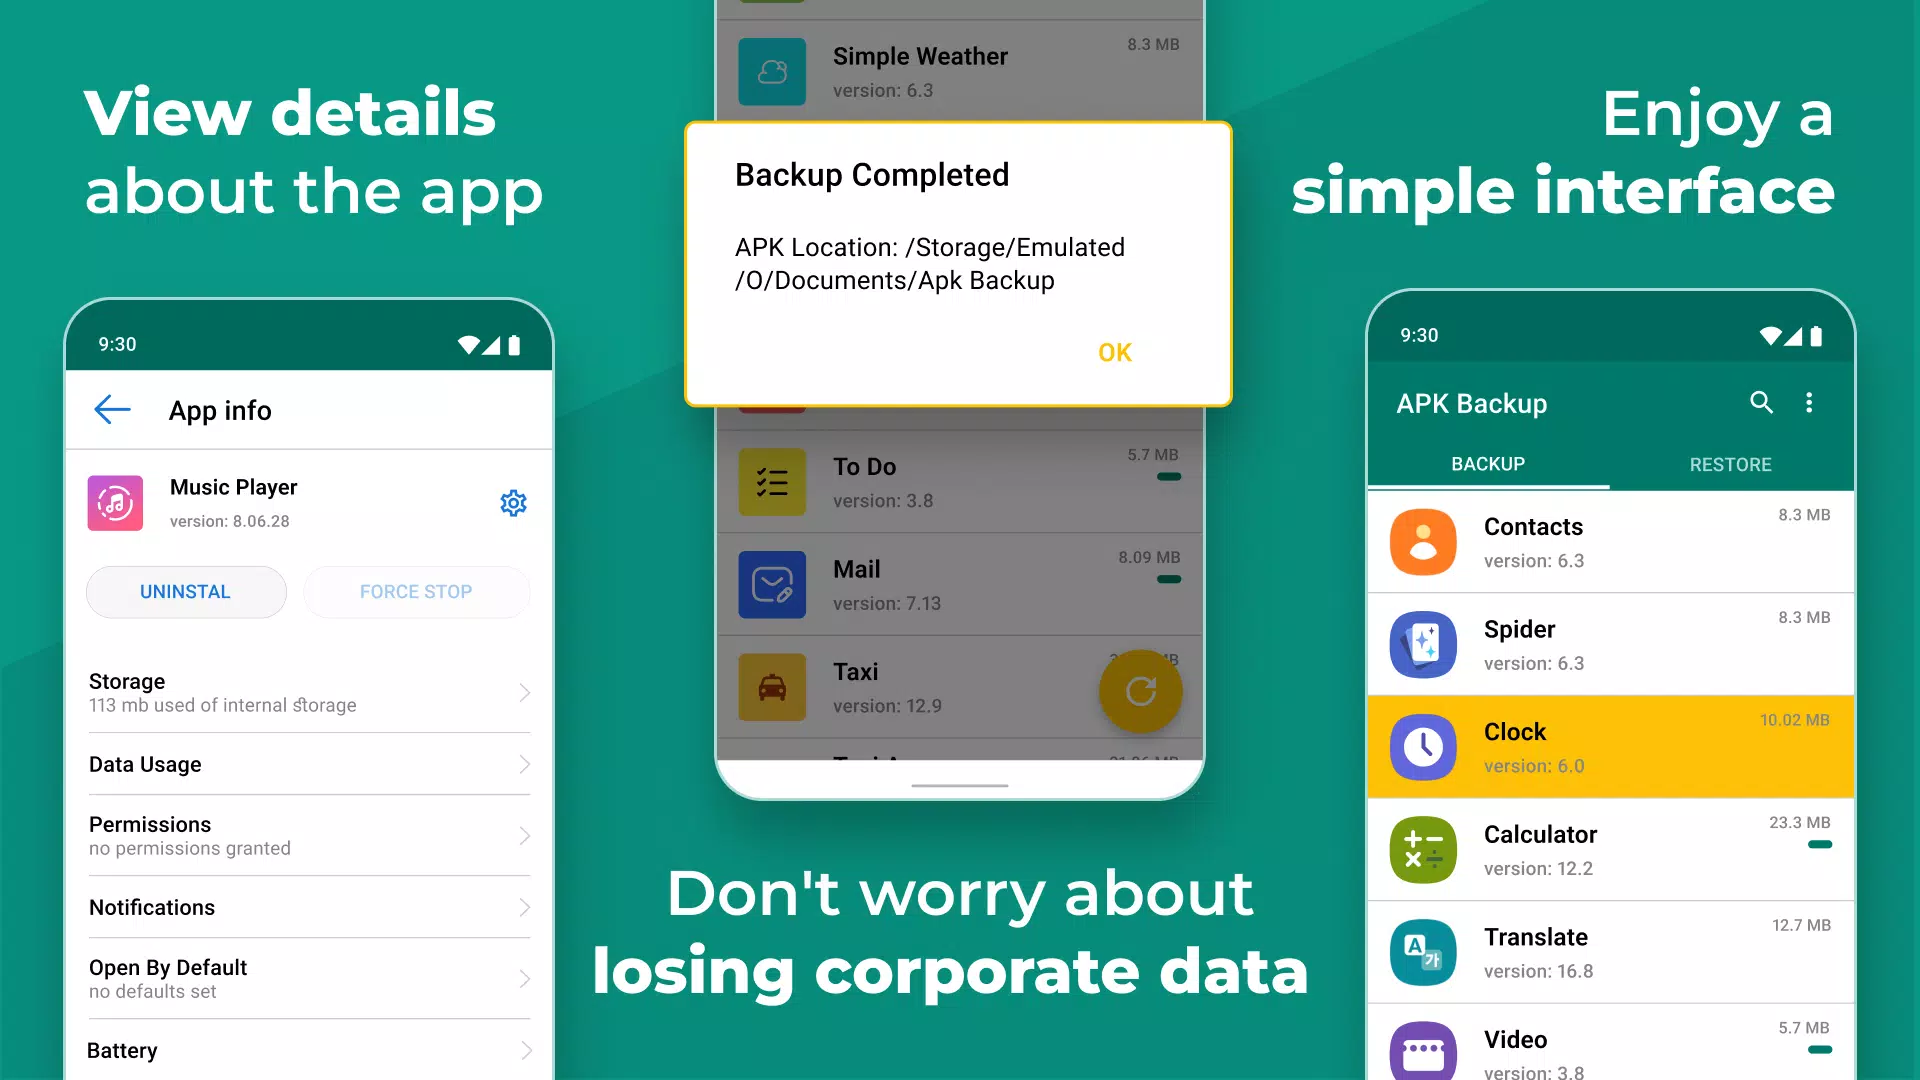This screenshot has width=1920, height=1080.
Task: Open the Settings gear icon for Music Player
Action: (513, 501)
